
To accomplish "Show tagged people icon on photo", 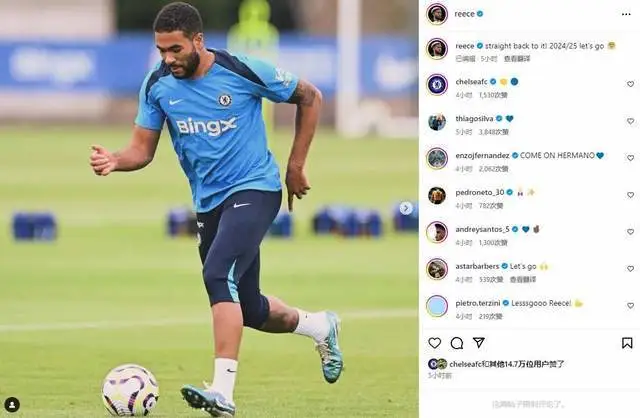I will (12, 405).
